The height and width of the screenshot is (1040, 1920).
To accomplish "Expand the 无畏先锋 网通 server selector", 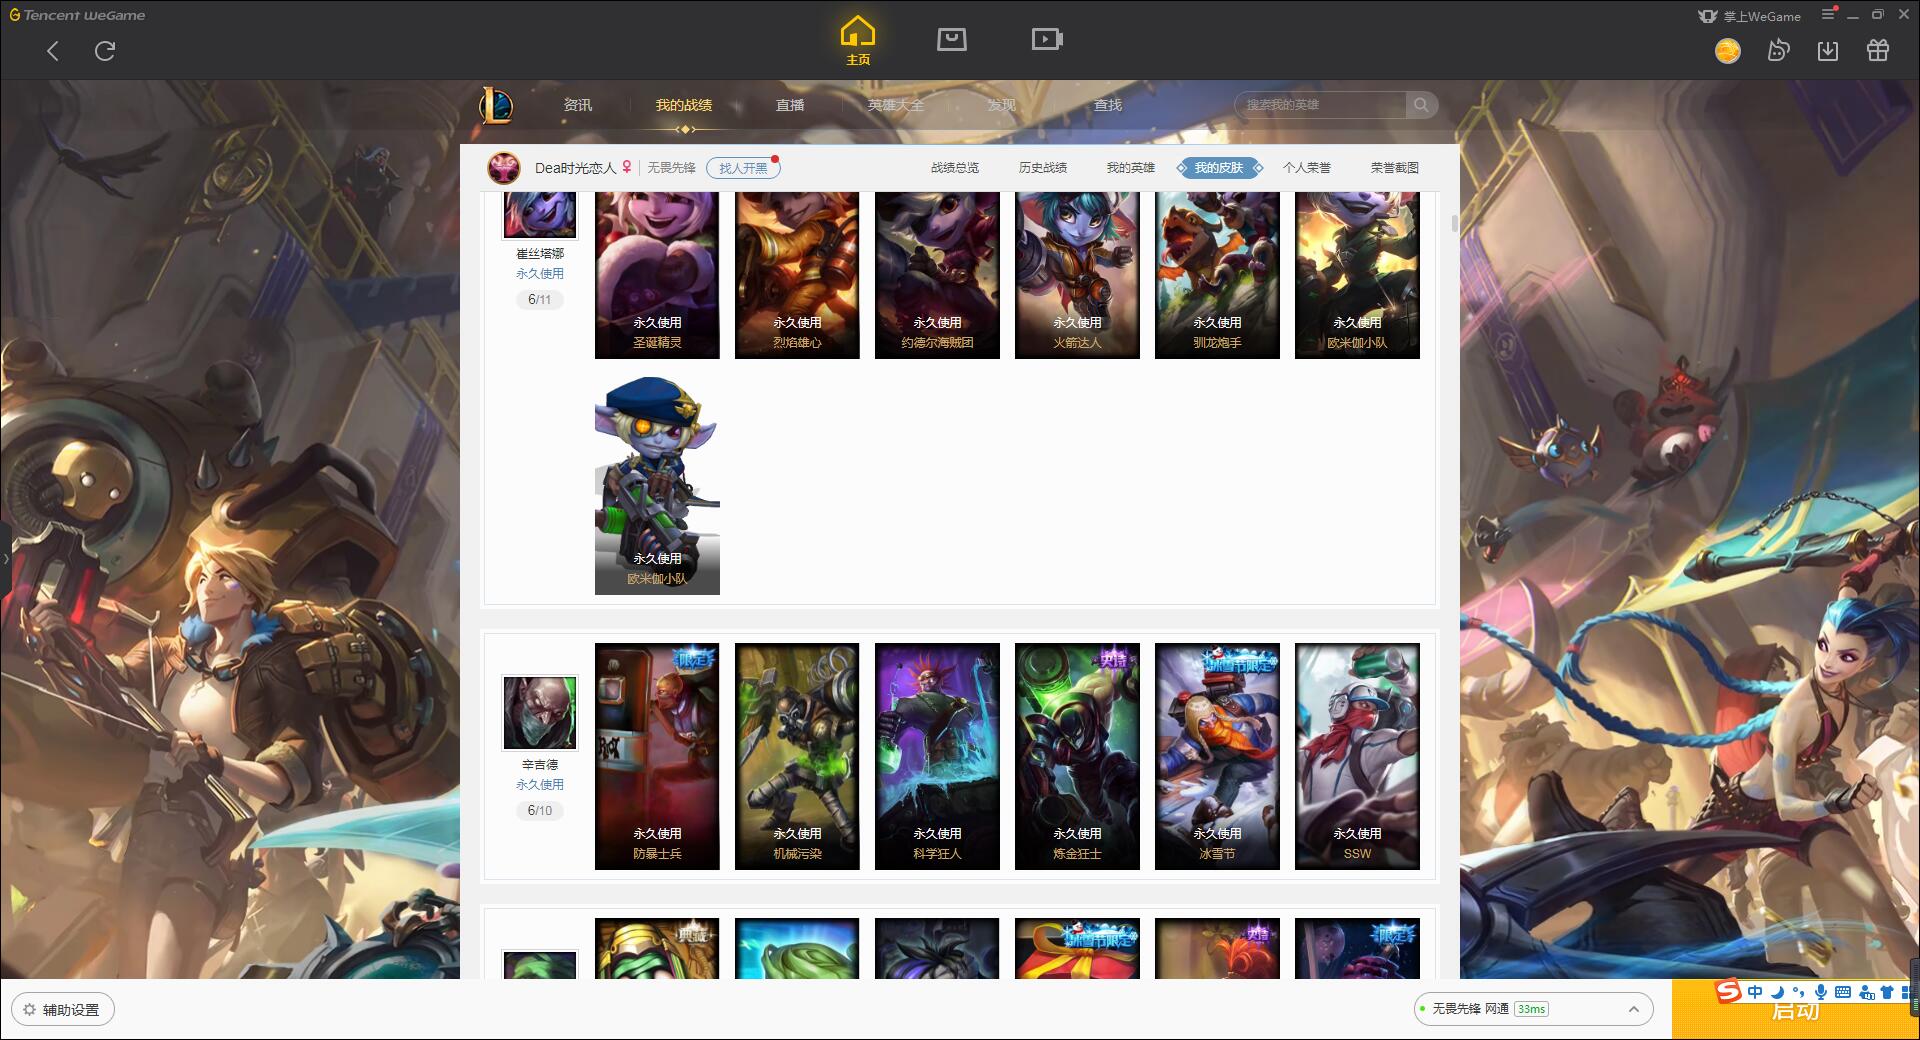I will click(x=1532, y=1009).
